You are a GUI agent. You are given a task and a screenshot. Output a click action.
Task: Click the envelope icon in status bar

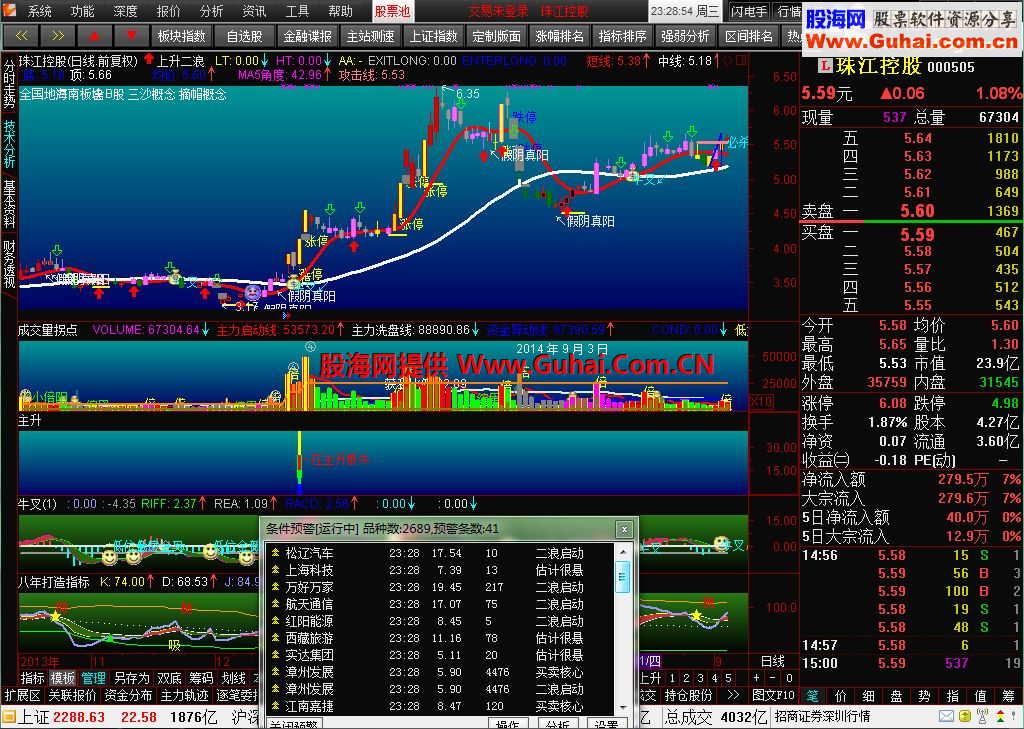point(946,717)
